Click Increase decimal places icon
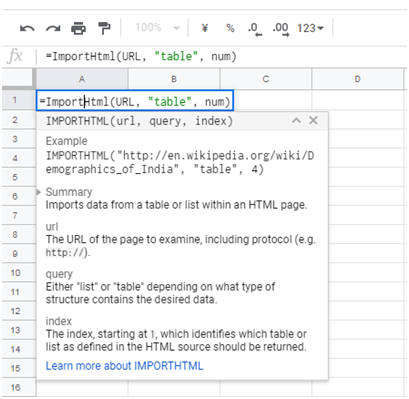Viewport: 409px width, 399px height. coord(280,29)
